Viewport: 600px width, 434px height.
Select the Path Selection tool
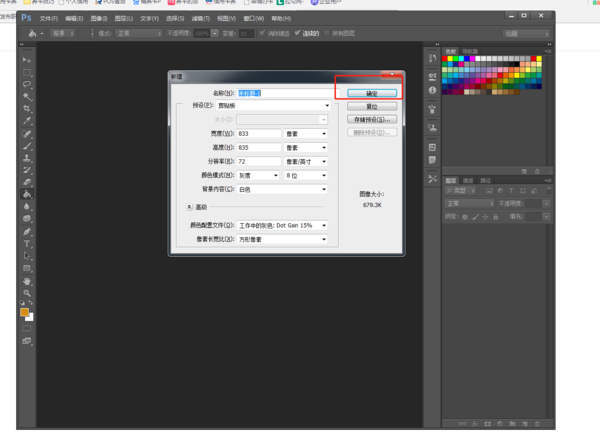point(27,256)
